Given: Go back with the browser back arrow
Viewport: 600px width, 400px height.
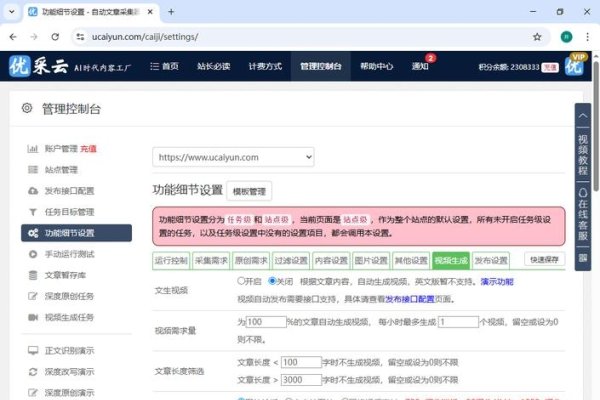Looking at the screenshot, I should click(13, 37).
